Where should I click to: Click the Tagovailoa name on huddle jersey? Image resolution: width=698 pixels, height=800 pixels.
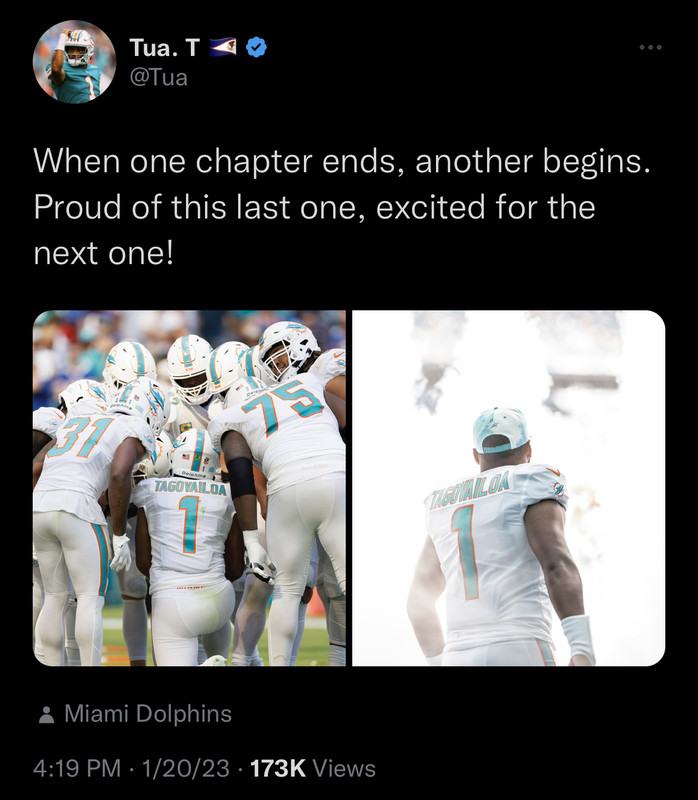190,488
